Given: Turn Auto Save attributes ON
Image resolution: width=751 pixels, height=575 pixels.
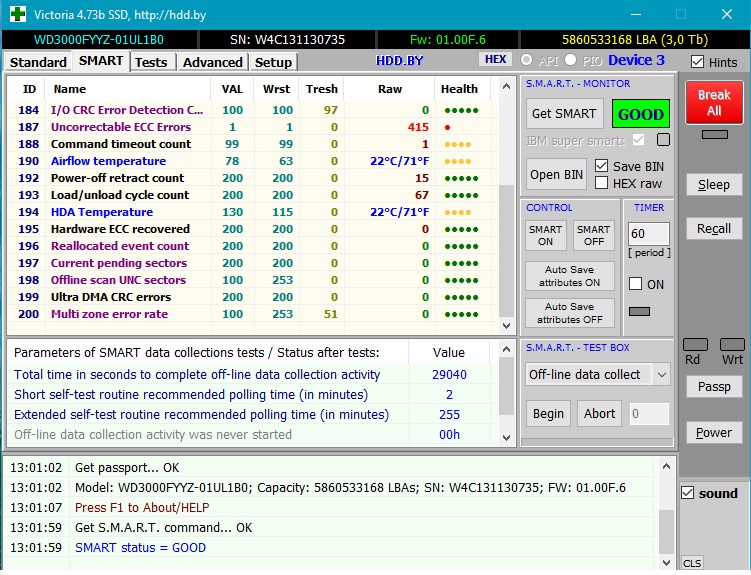Looking at the screenshot, I should (569, 276).
